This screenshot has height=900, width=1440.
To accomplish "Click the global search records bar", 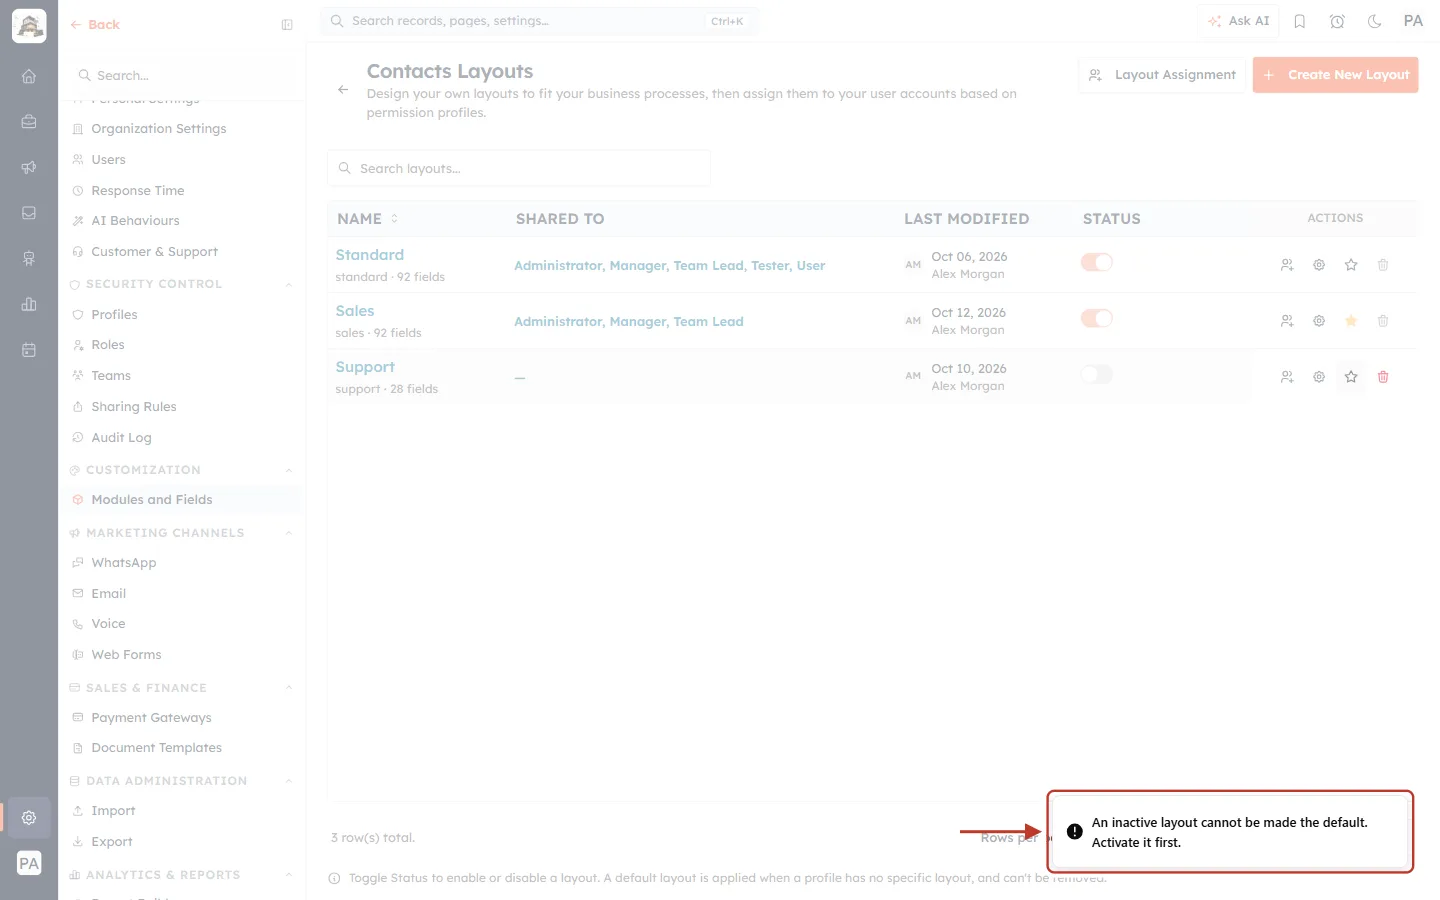I will pos(539,21).
